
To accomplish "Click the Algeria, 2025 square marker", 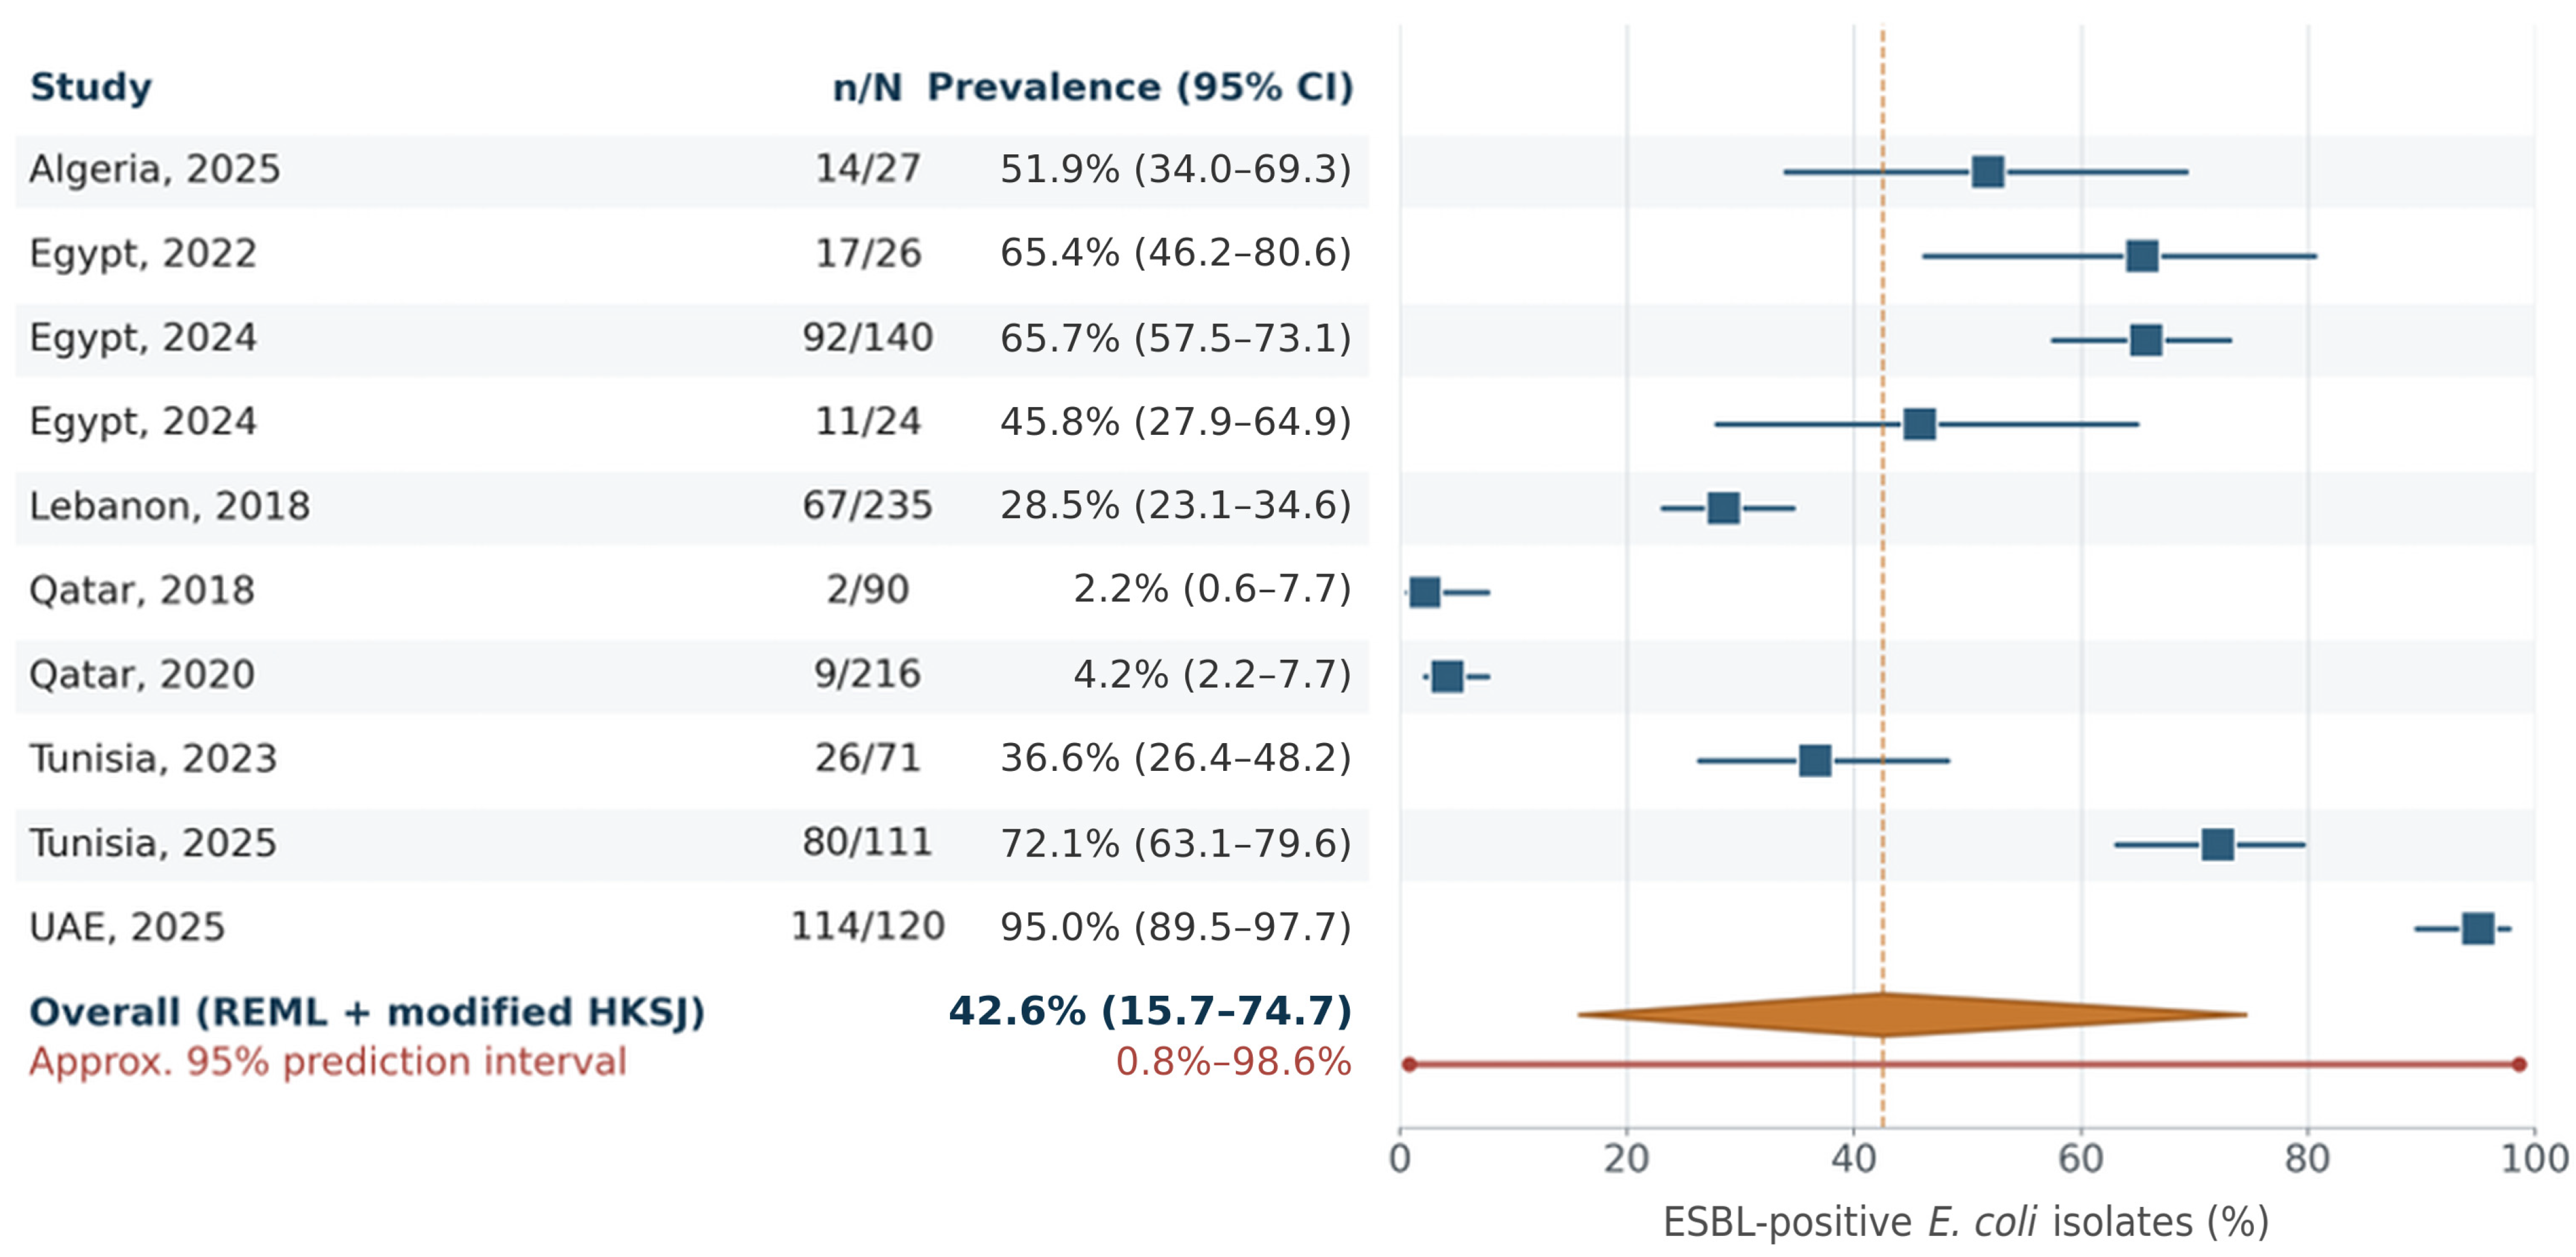I will point(1987,172).
